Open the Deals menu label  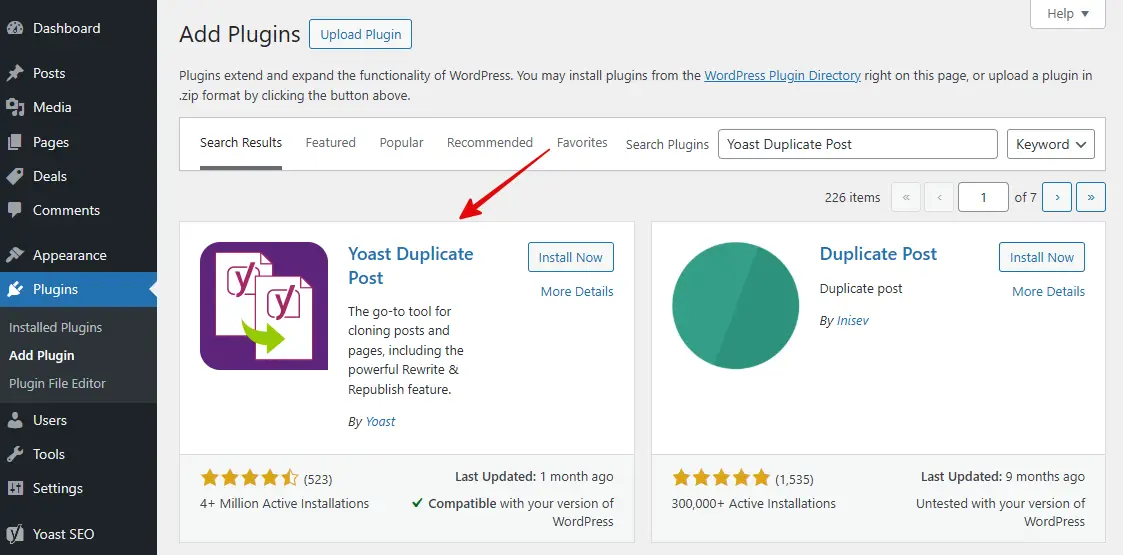point(49,176)
